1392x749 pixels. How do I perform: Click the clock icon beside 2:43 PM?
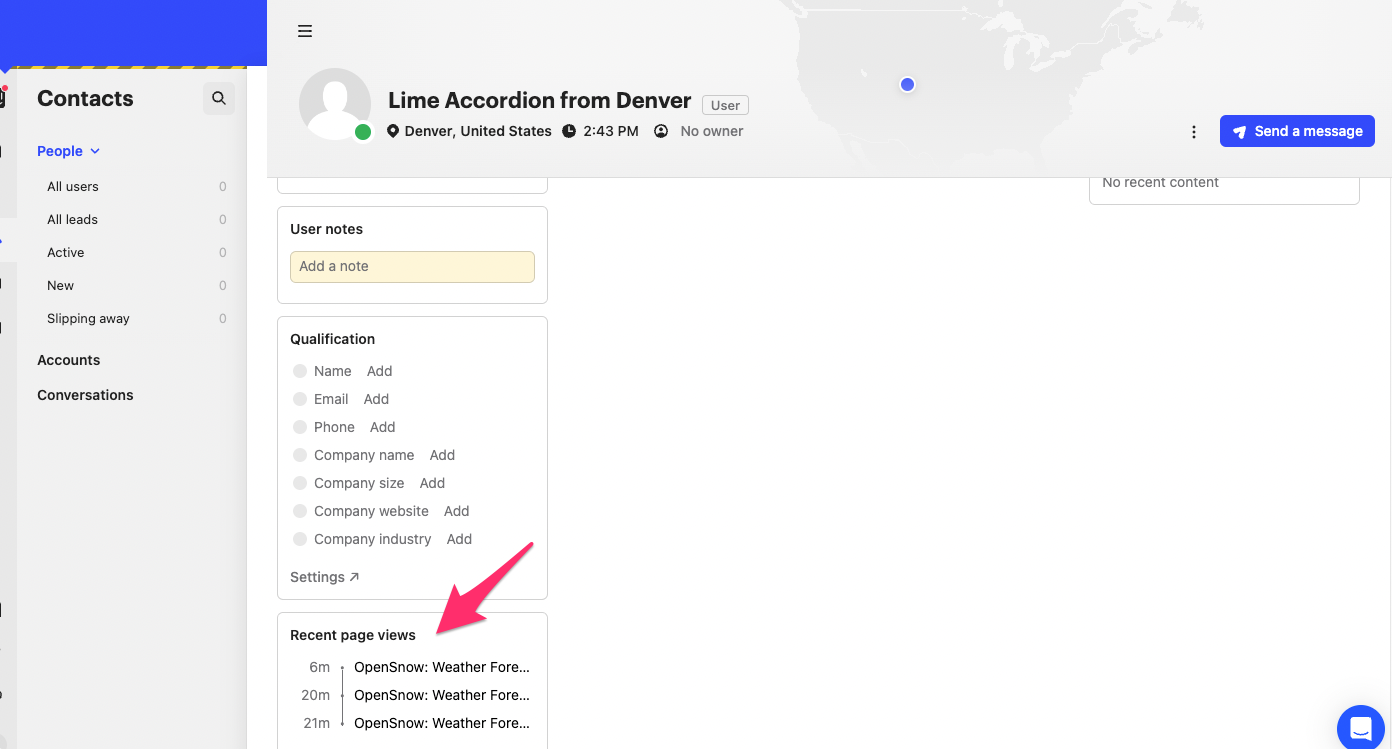tap(569, 131)
